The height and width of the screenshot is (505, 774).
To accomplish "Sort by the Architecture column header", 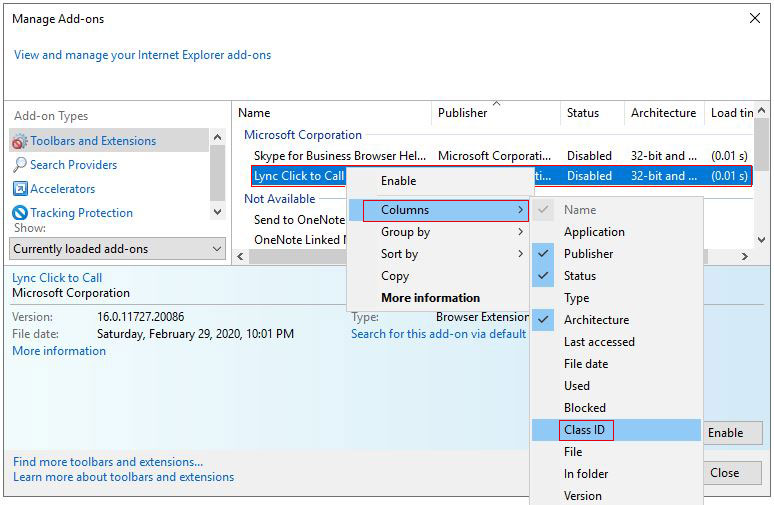I will [664, 113].
